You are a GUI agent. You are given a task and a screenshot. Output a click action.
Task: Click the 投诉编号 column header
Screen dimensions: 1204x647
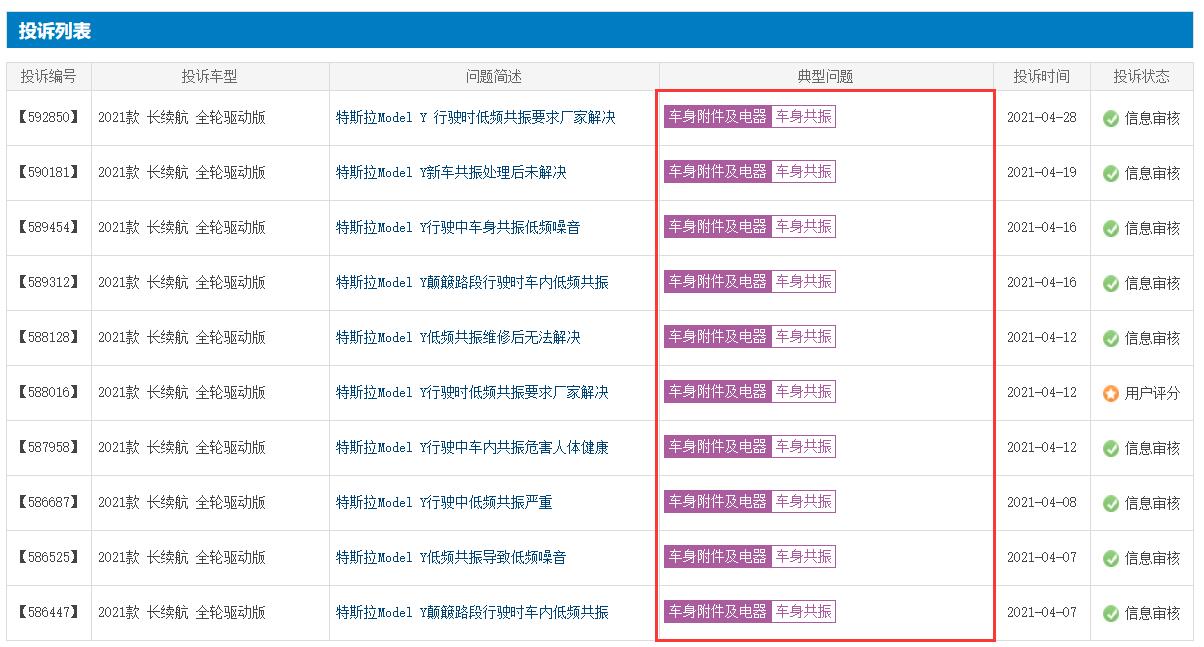click(x=49, y=77)
